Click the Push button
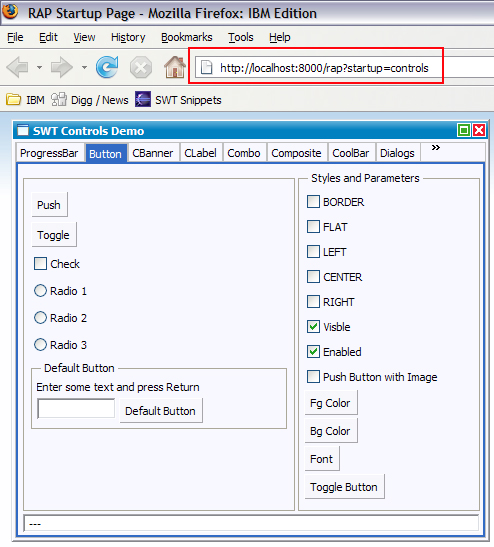The image size is (494, 547). 49,204
